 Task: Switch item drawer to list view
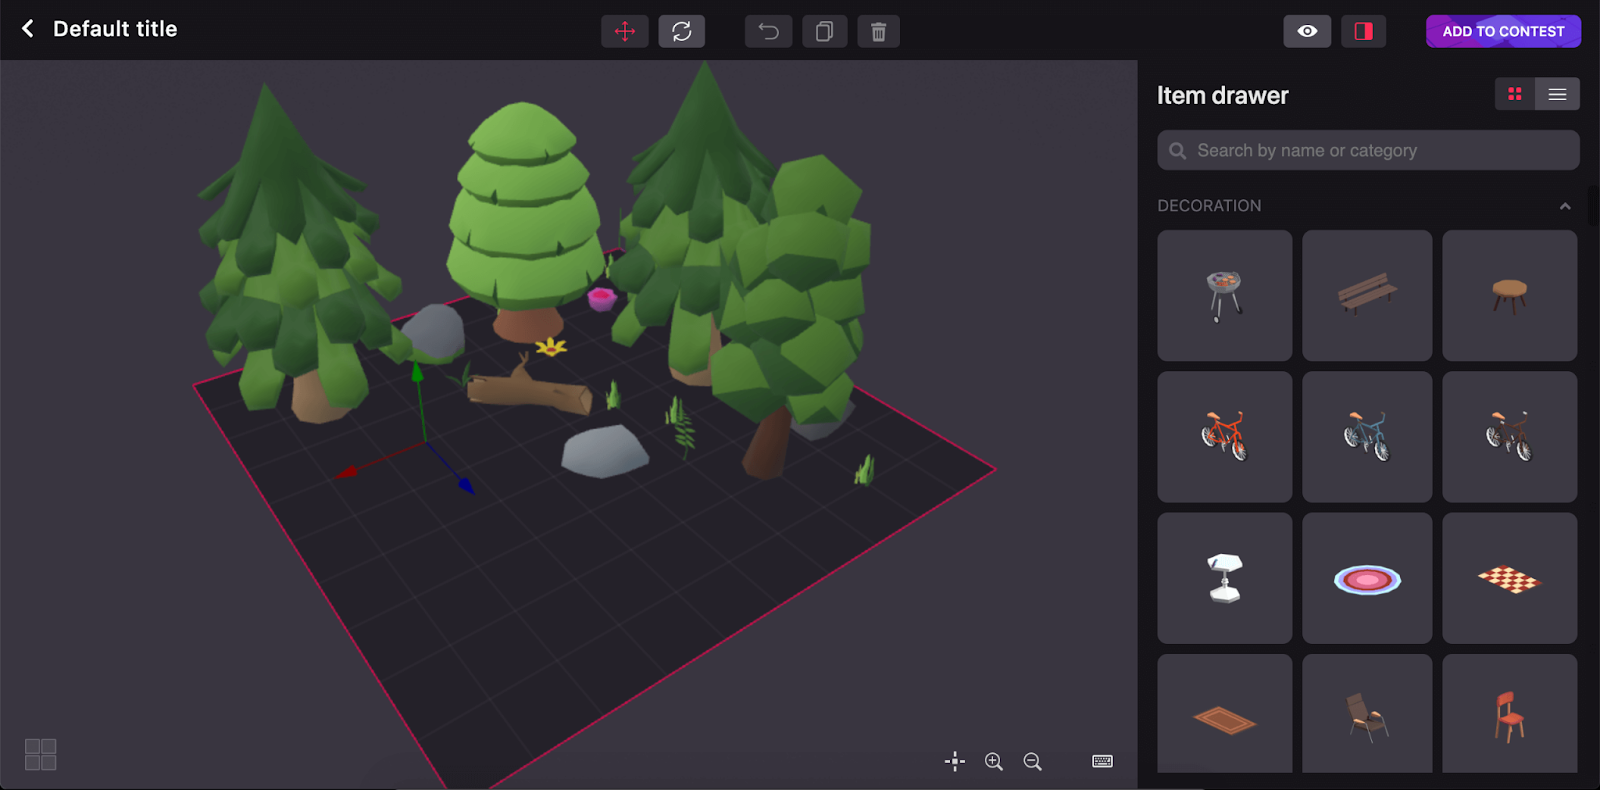[1557, 94]
